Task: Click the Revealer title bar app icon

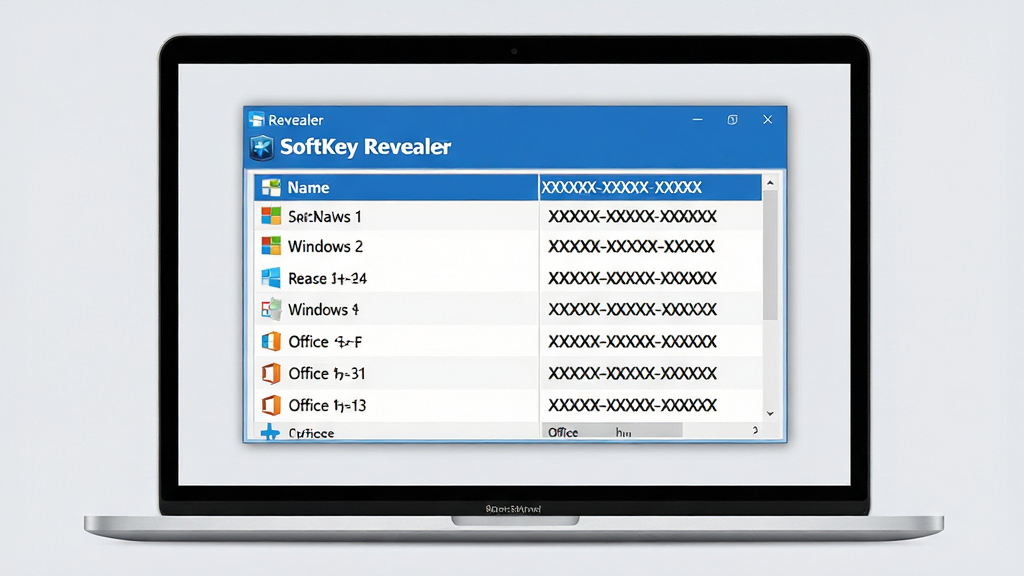Action: (x=257, y=119)
